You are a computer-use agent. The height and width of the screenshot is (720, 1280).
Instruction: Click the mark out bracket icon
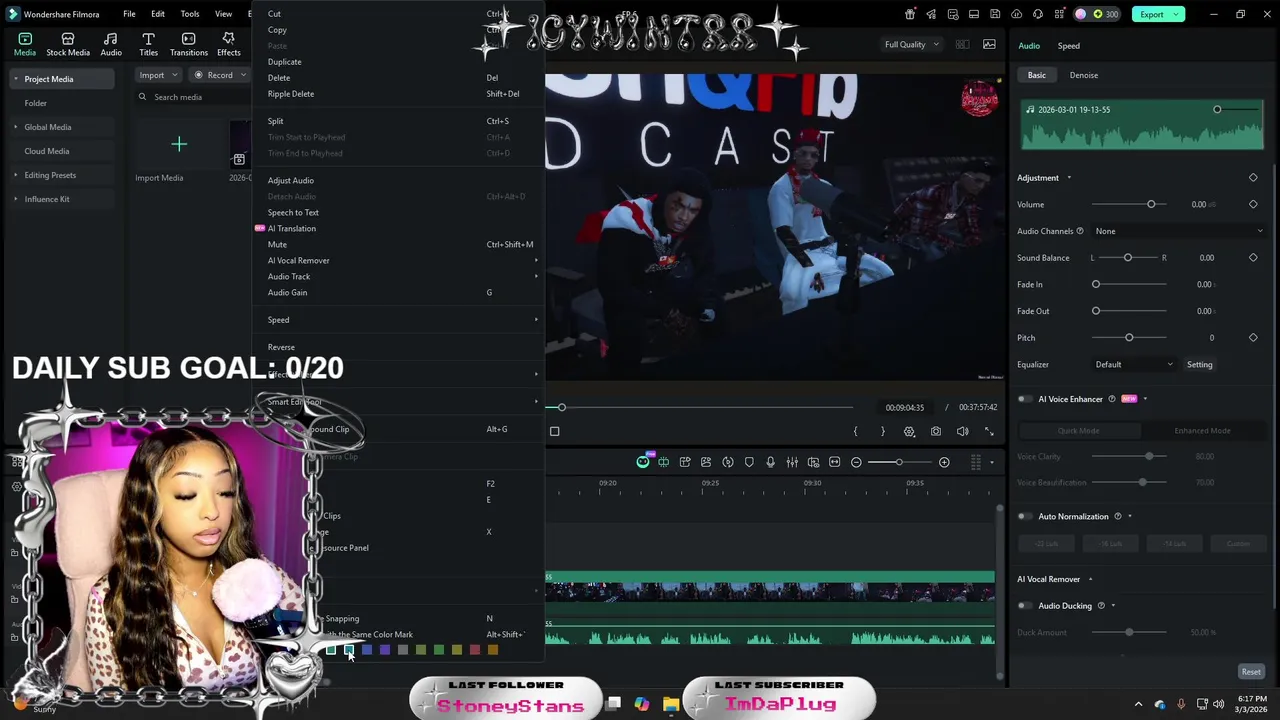point(882,431)
